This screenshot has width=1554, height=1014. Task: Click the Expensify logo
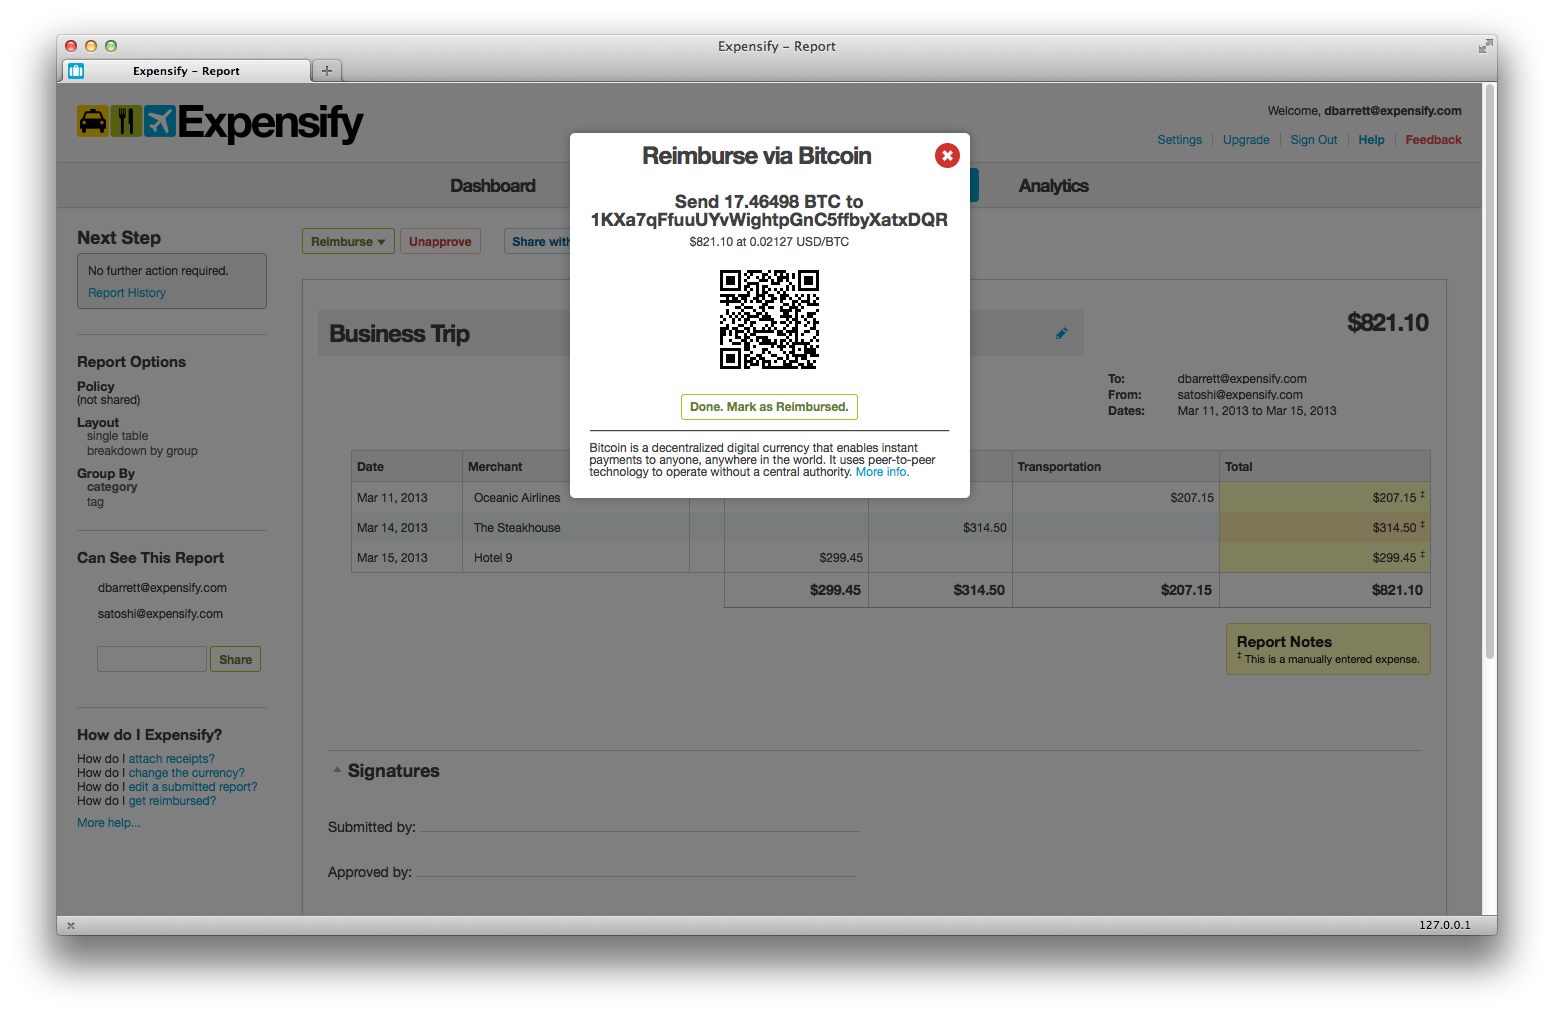tap(220, 123)
